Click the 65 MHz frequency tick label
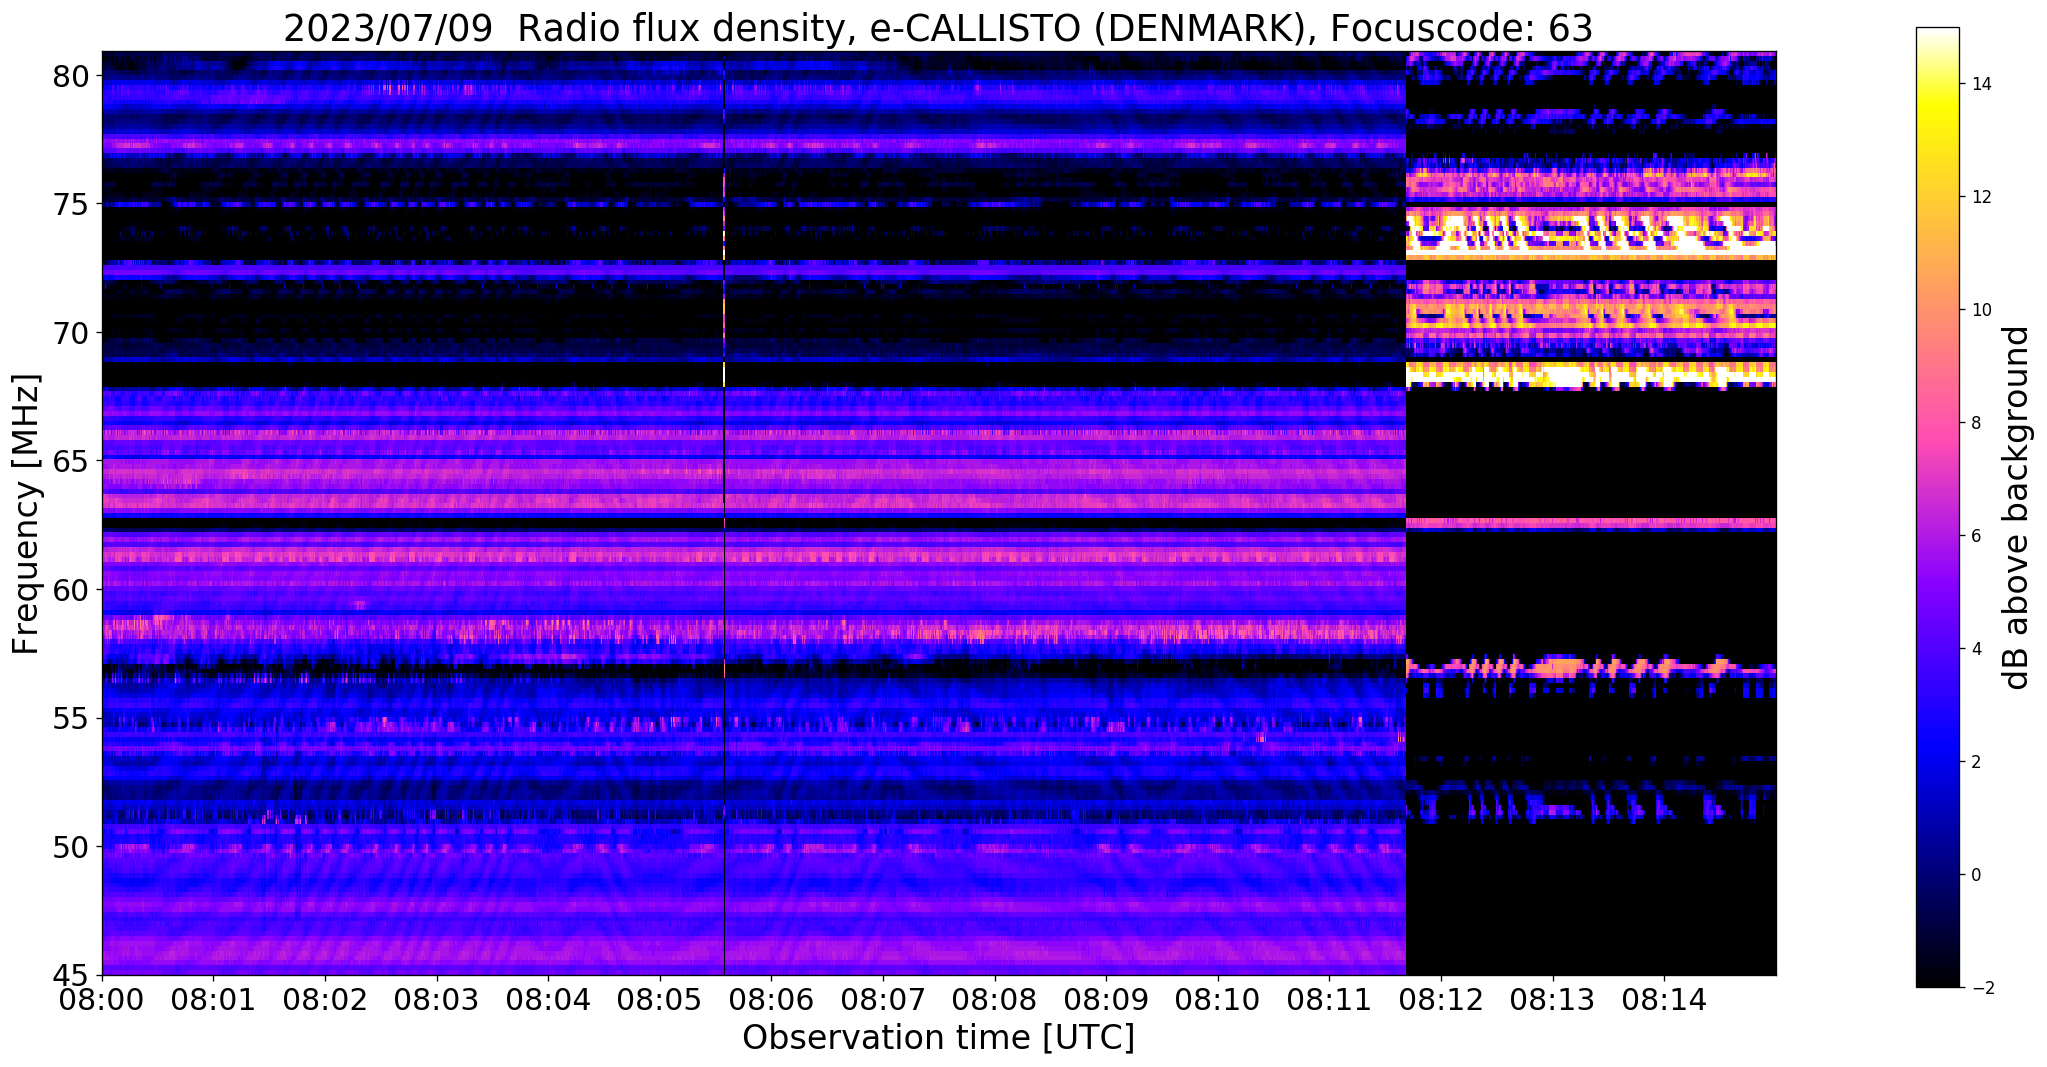The height and width of the screenshot is (1067, 2047). [70, 461]
